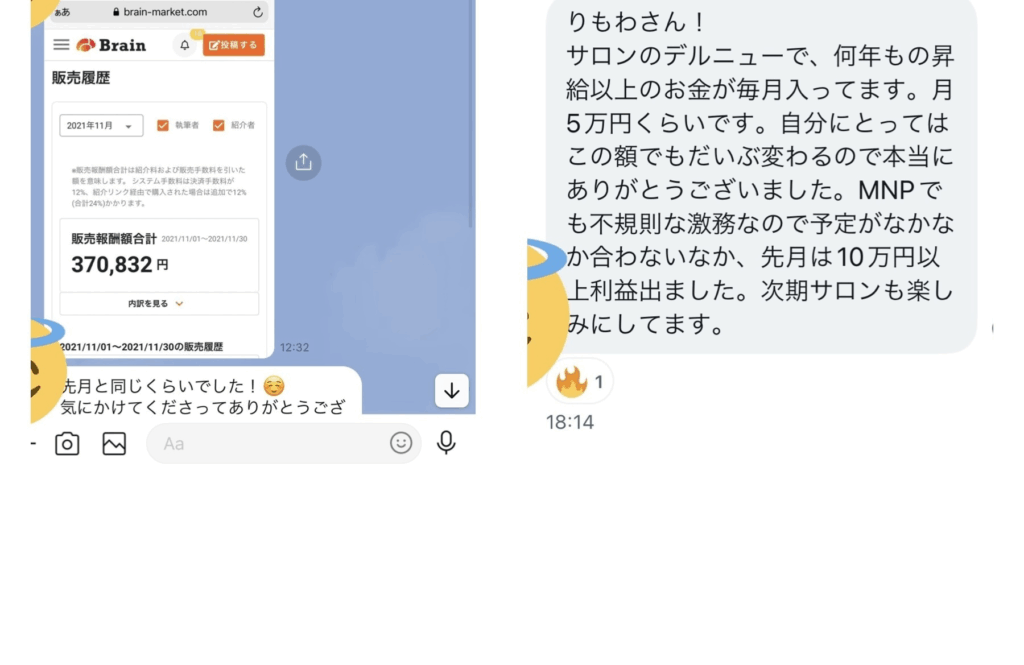
Task: Click the brain-market.com address bar
Action: pyautogui.click(x=159, y=12)
